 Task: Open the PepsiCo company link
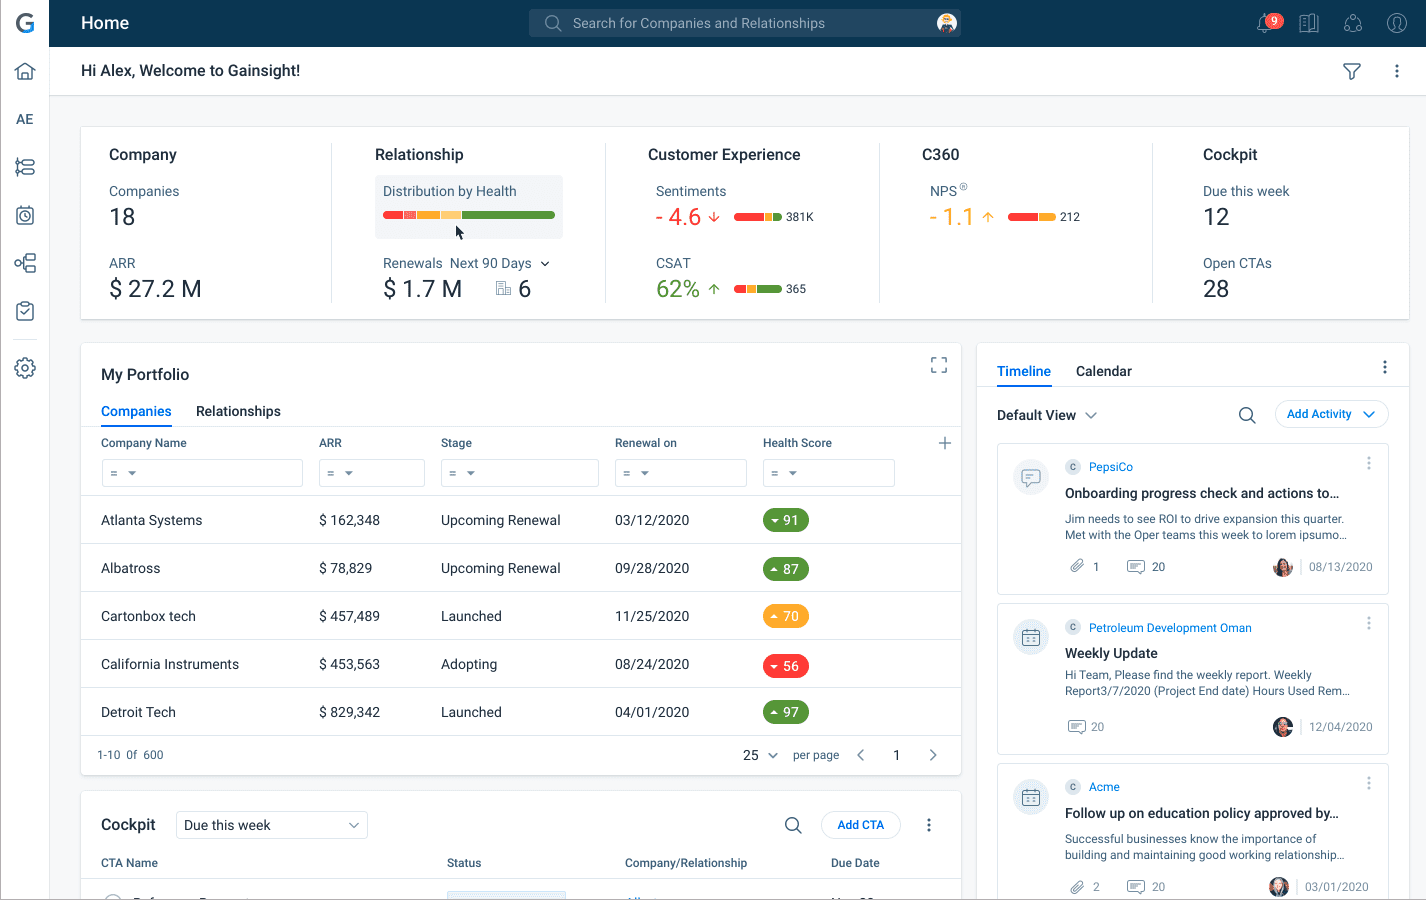pos(1110,467)
